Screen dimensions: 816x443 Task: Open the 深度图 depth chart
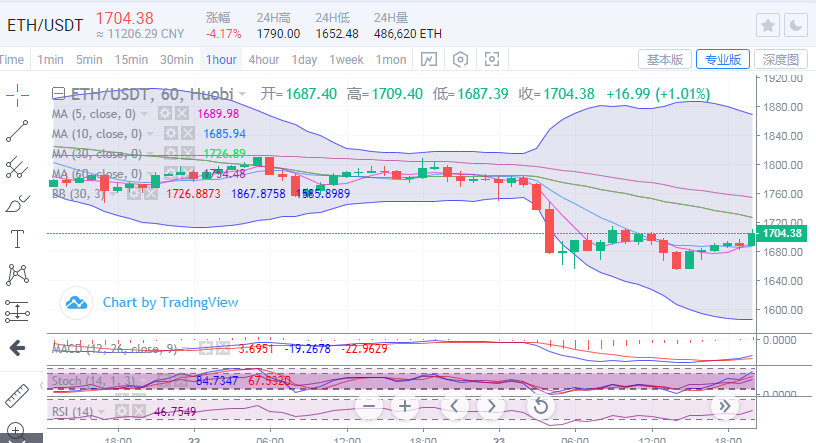pos(781,59)
